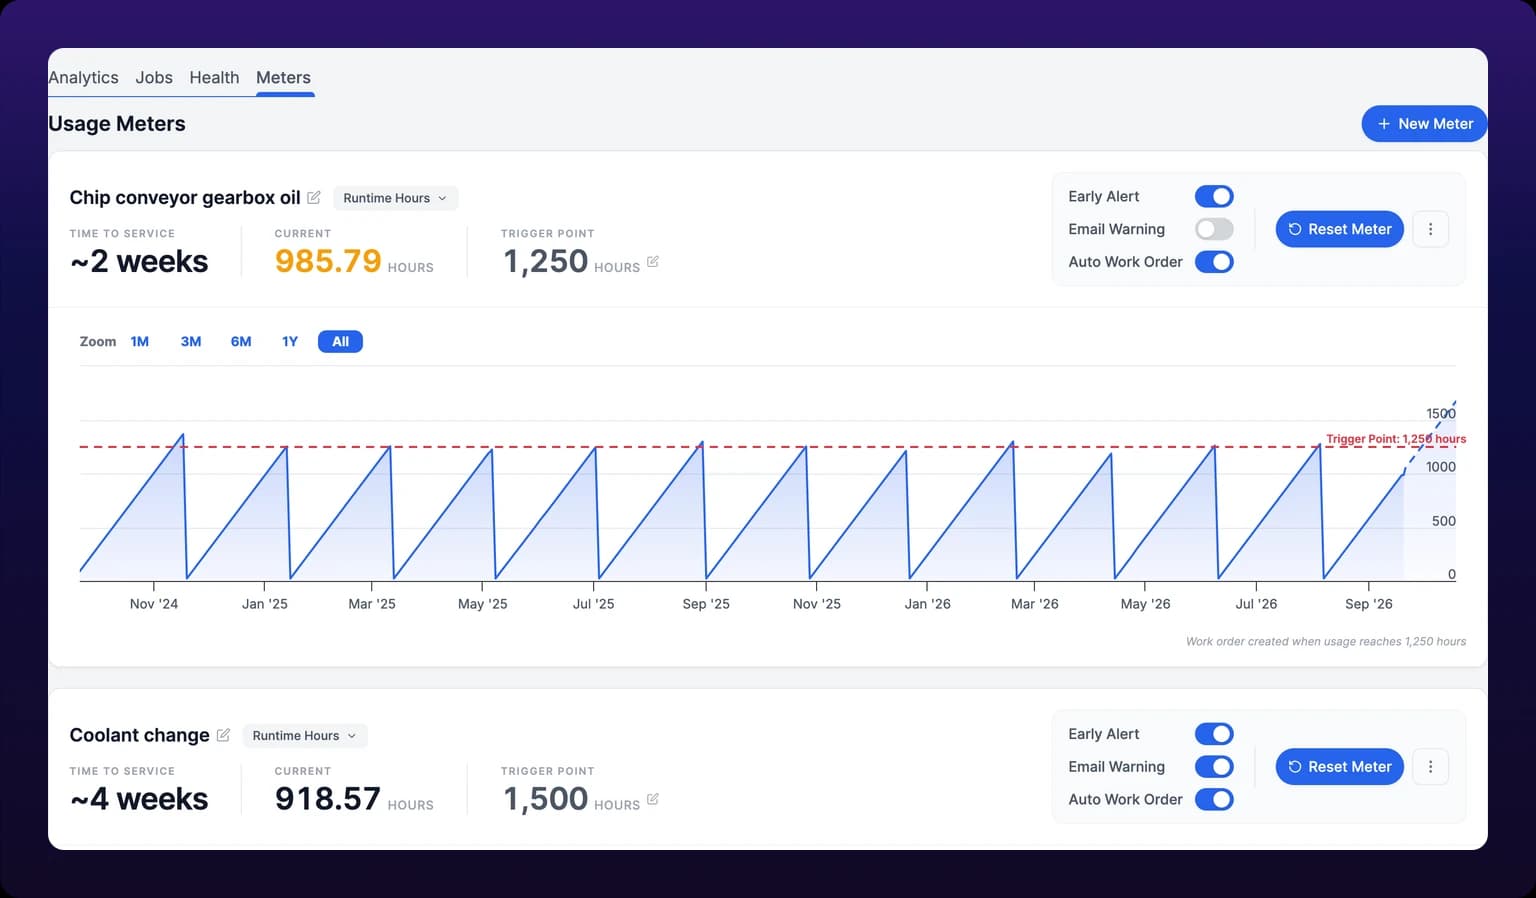
Task: Select the Meters tab
Action: click(283, 77)
